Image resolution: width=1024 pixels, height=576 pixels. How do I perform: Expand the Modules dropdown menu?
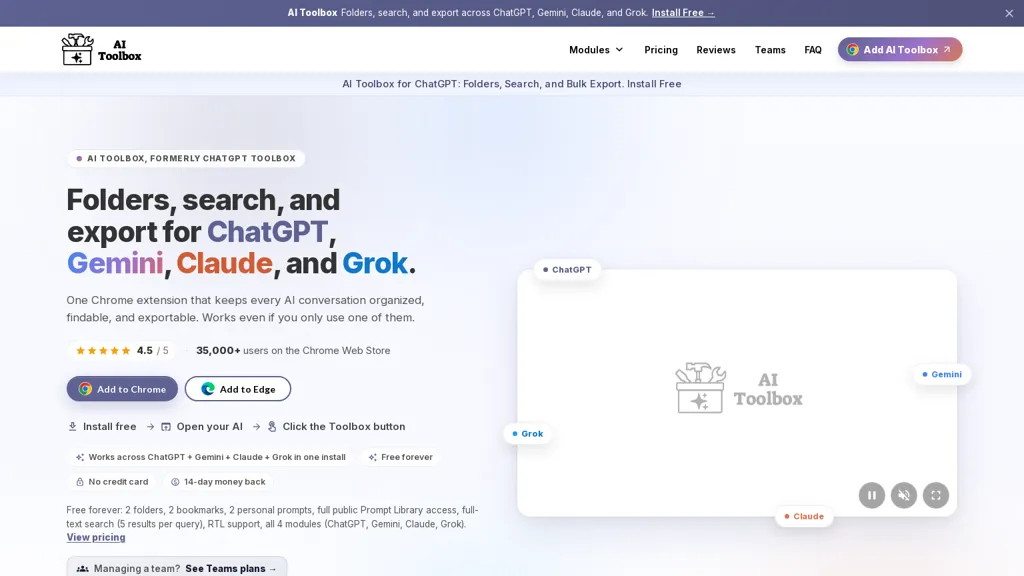click(x=596, y=50)
